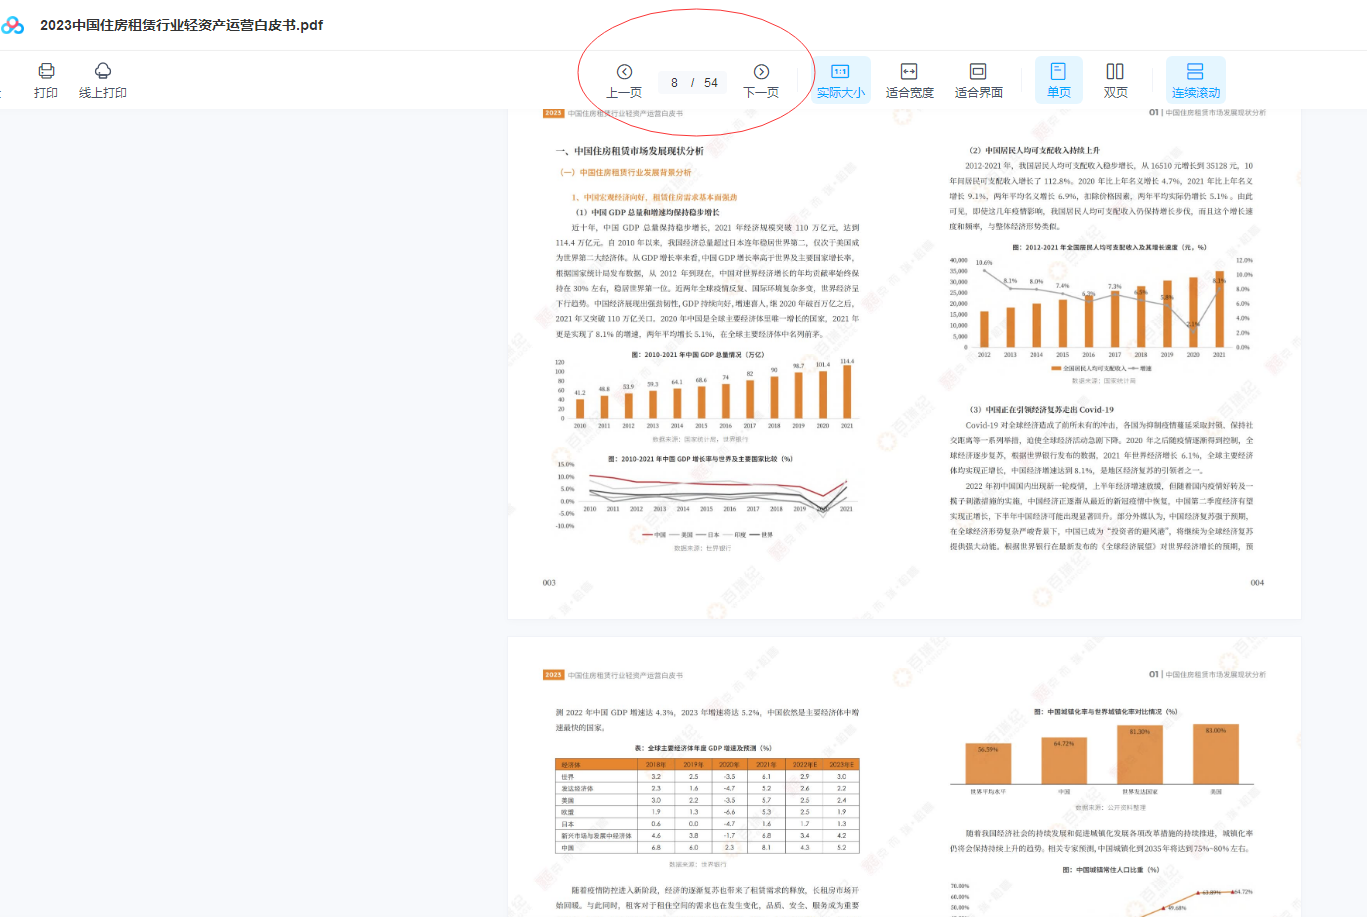
Task: Click the orange GDP growth forecast table
Action: click(707, 806)
